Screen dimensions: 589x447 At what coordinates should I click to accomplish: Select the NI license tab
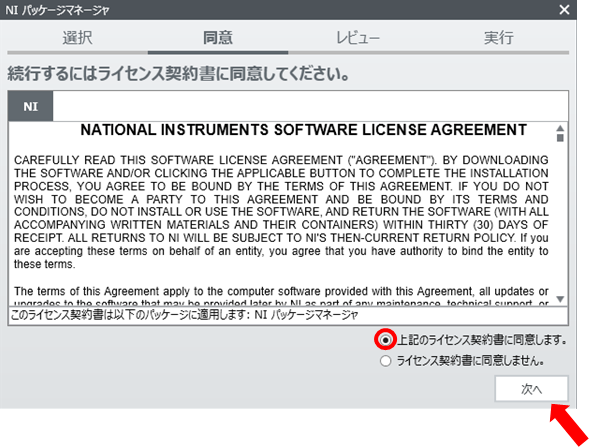pos(30,106)
